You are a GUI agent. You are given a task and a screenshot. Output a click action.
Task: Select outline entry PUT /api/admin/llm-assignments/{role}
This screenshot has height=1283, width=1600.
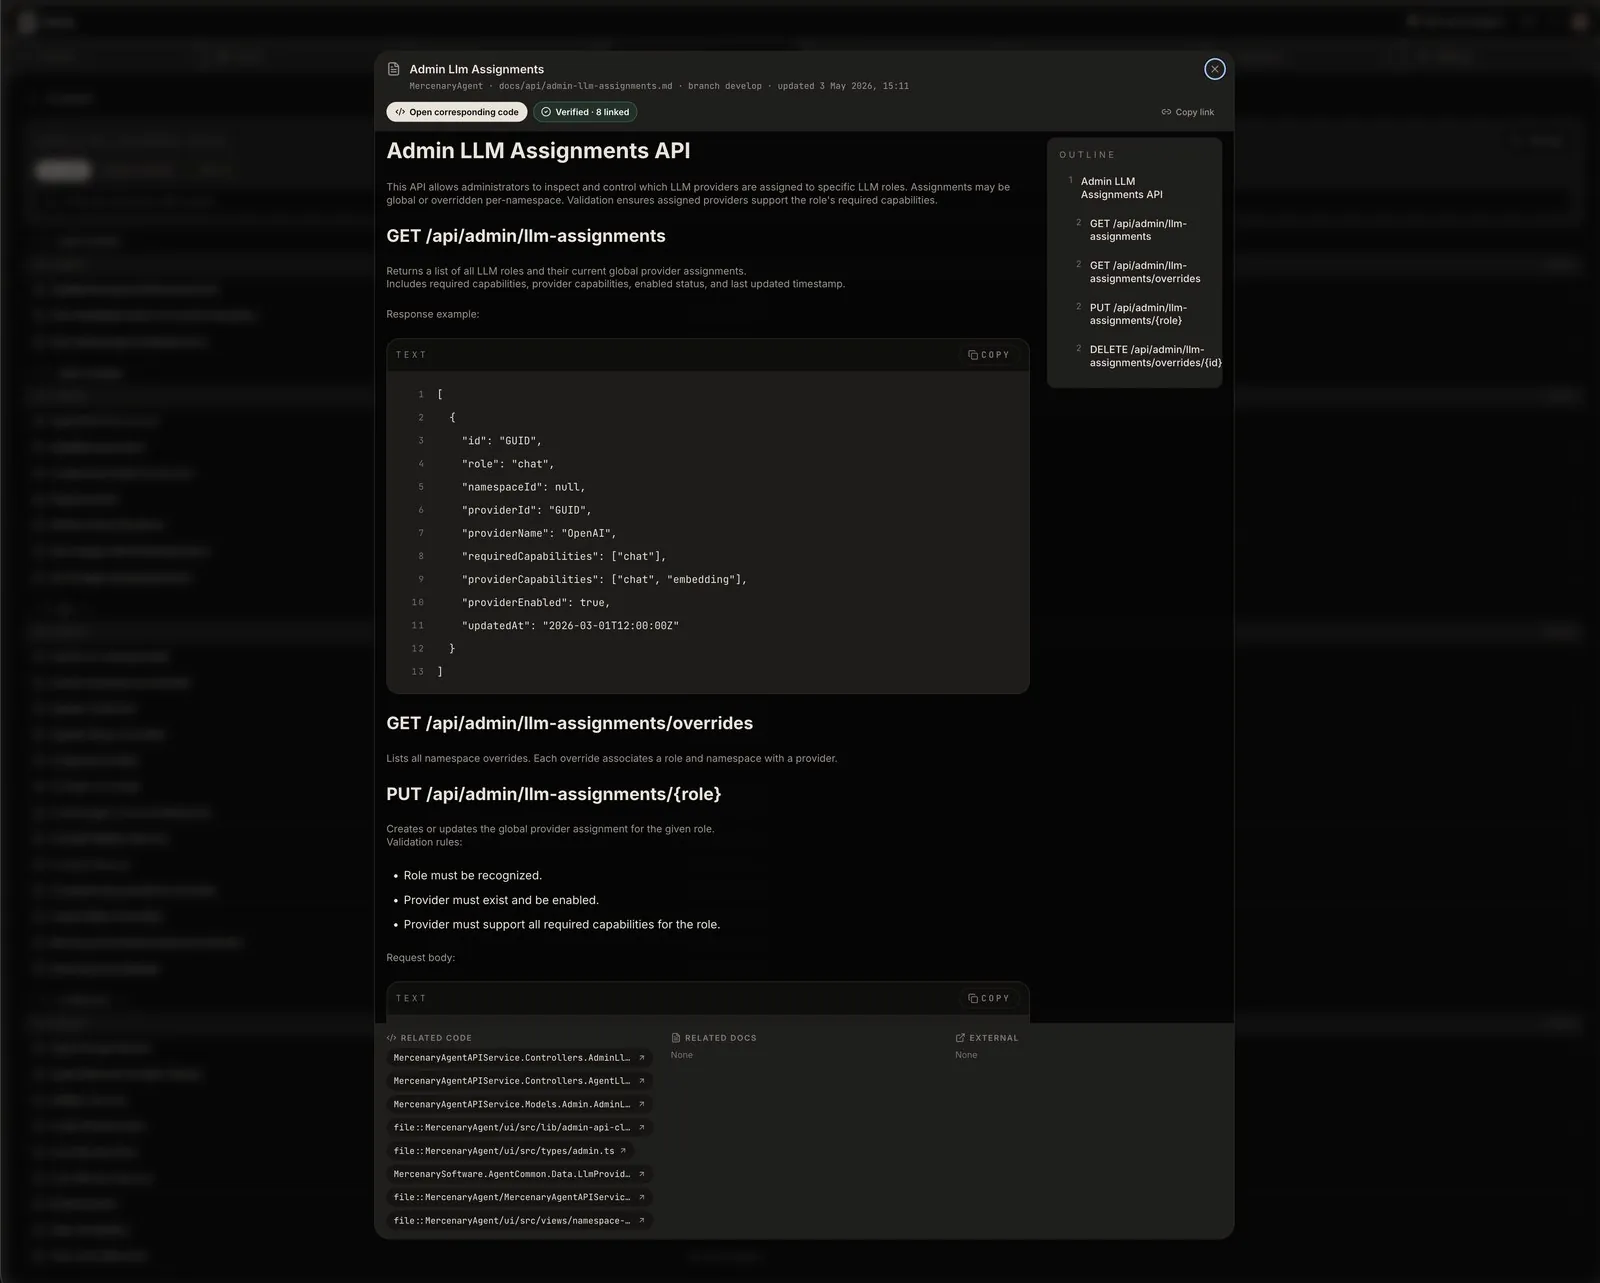tap(1138, 314)
